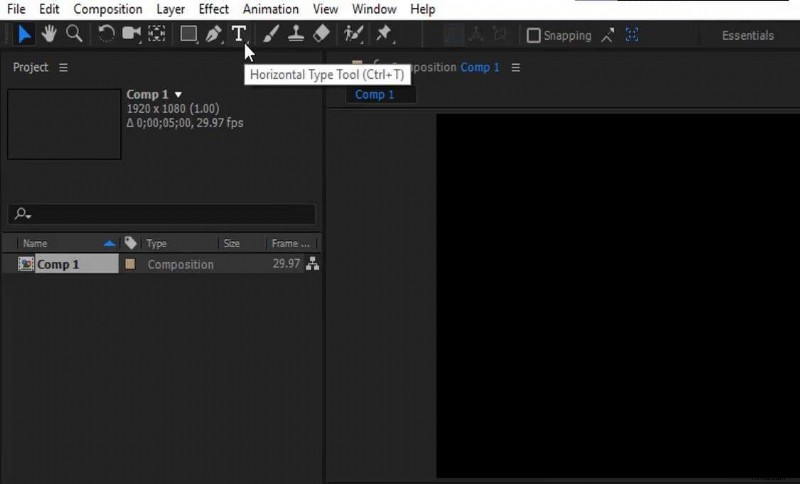Enable the Snapping checkbox
Viewport: 800px width, 484px height.
point(533,35)
